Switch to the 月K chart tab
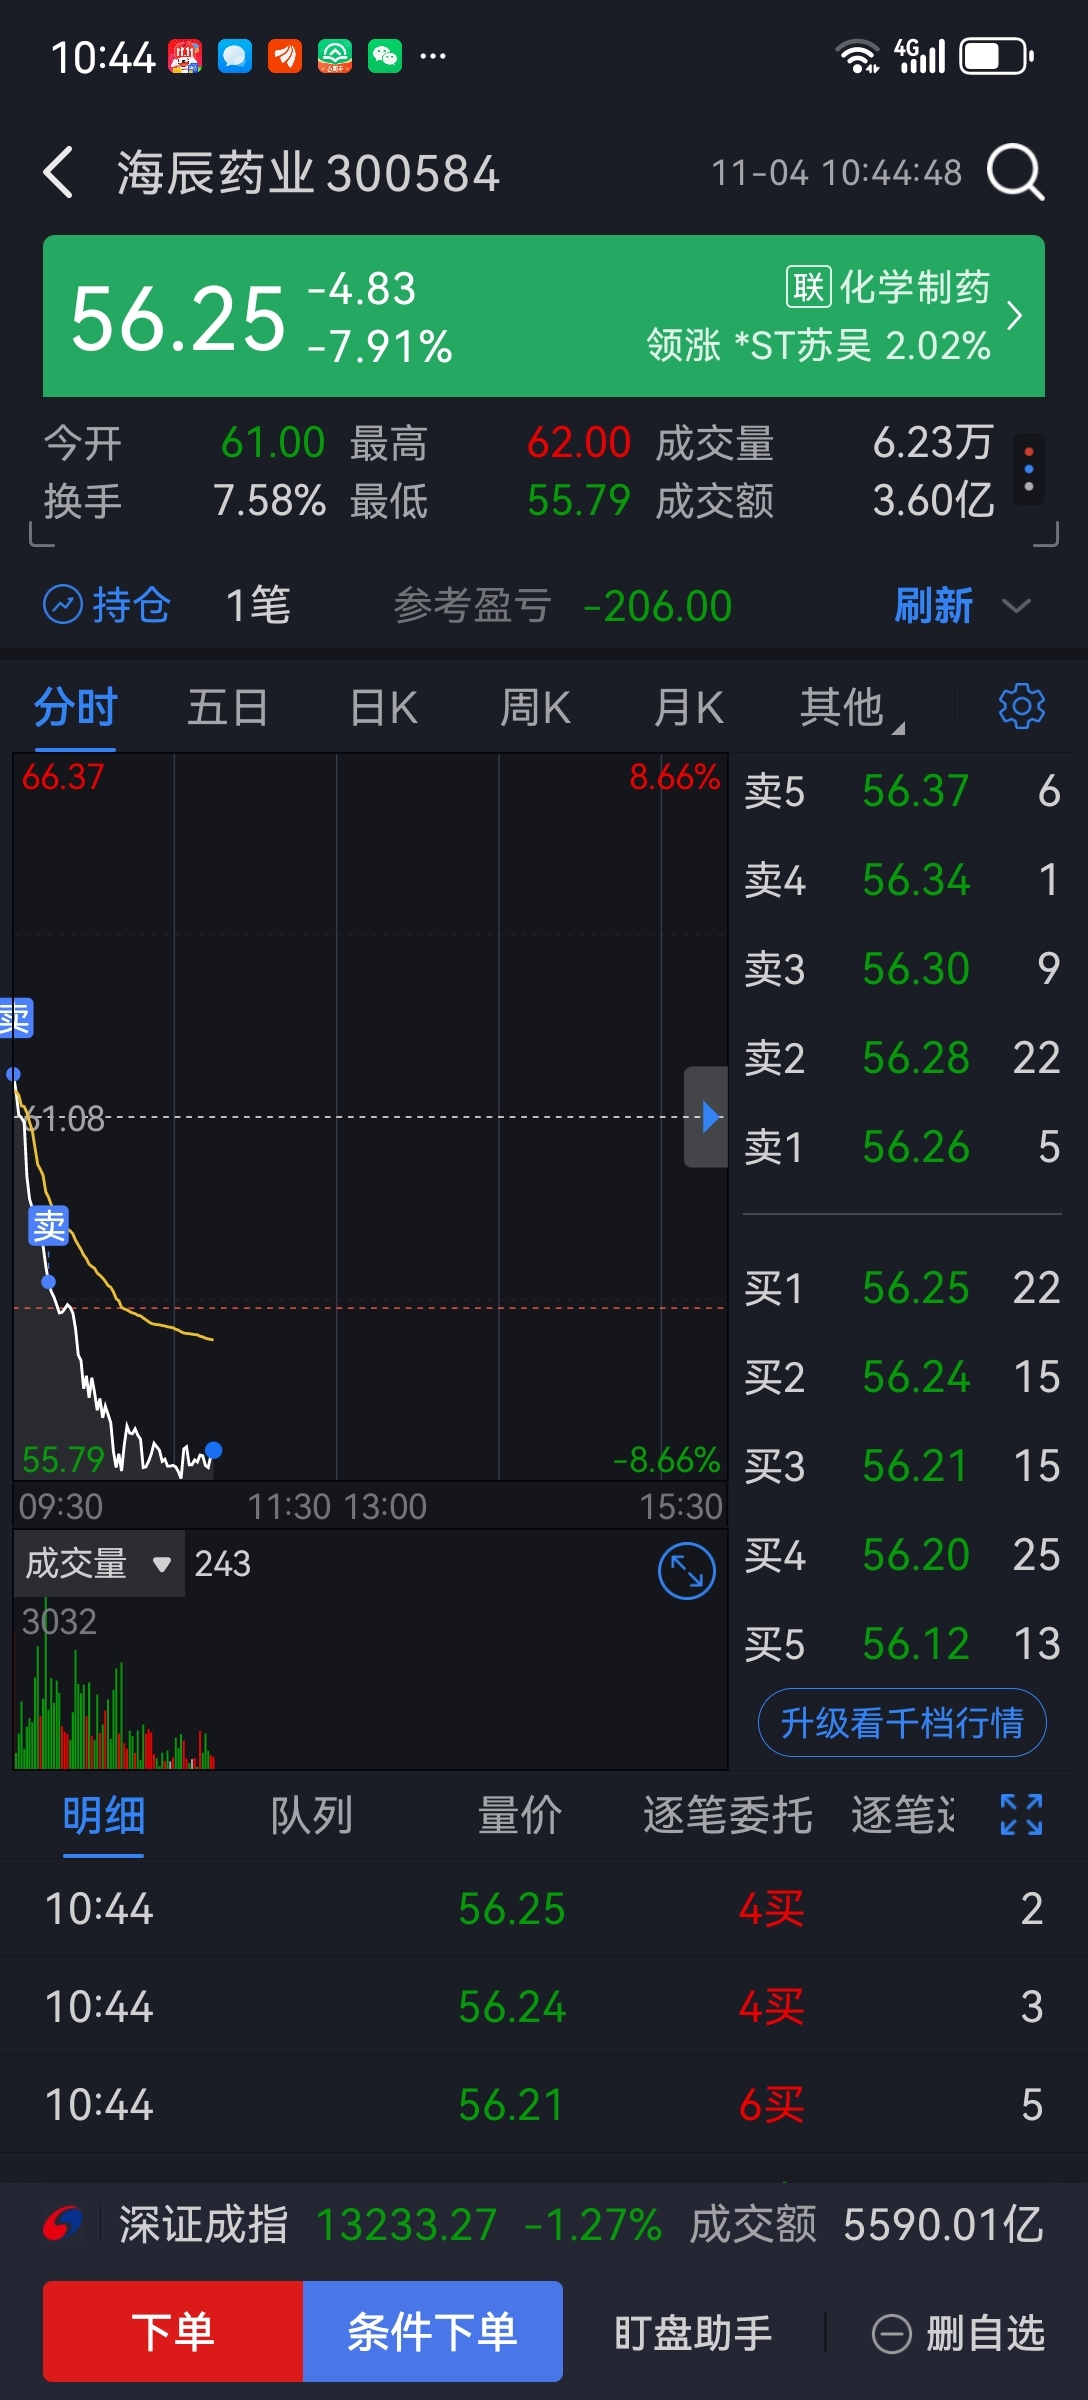The height and width of the screenshot is (2400, 1088). (x=688, y=707)
